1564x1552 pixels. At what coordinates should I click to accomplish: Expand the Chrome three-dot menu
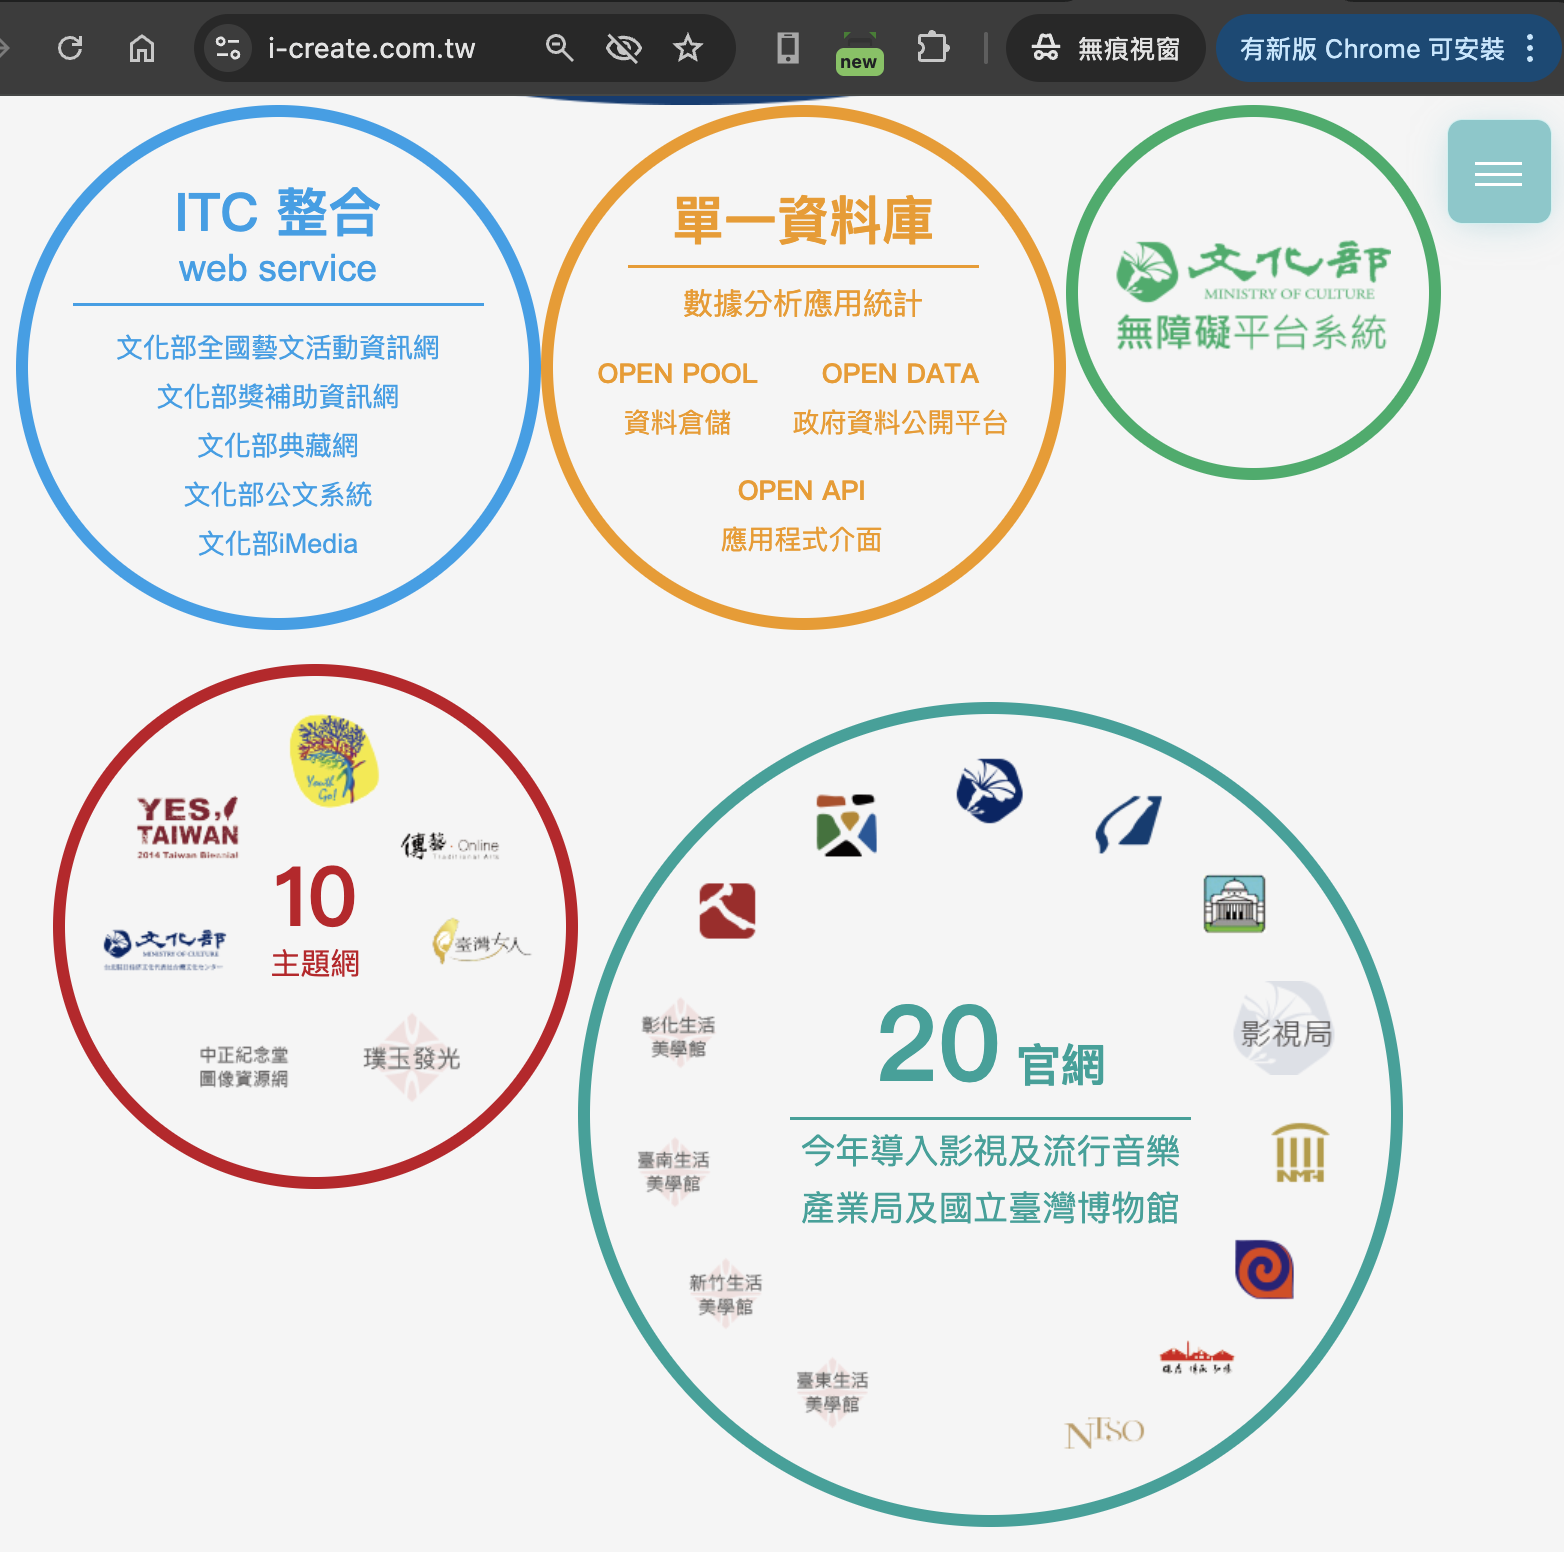click(1530, 48)
